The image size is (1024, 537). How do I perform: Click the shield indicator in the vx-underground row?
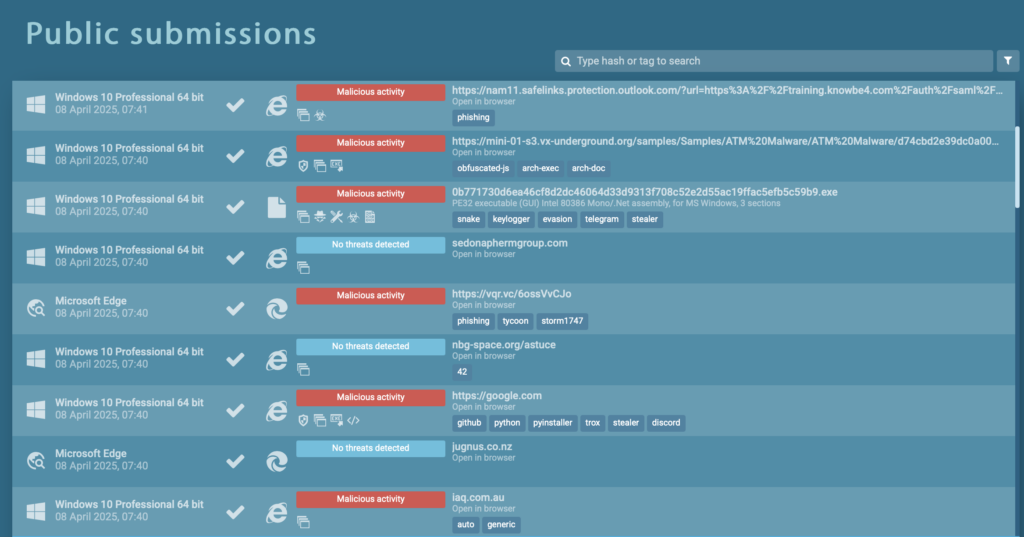[303, 167]
